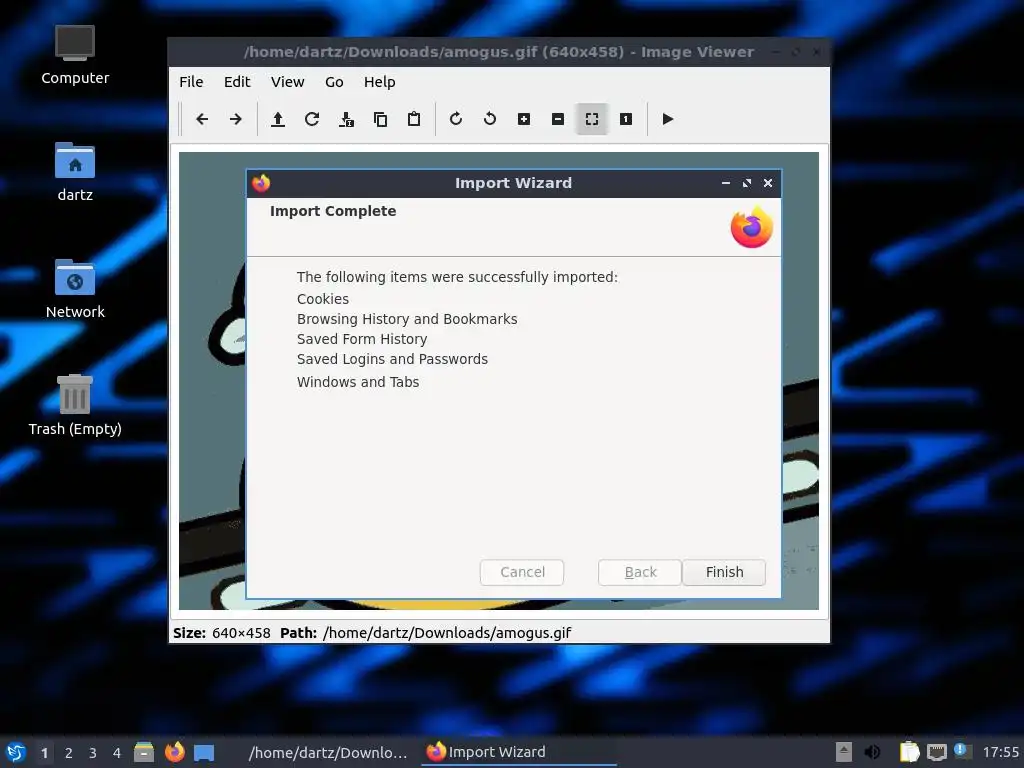Minimize the Import Wizard window
Image resolution: width=1024 pixels, height=768 pixels.
(726, 183)
